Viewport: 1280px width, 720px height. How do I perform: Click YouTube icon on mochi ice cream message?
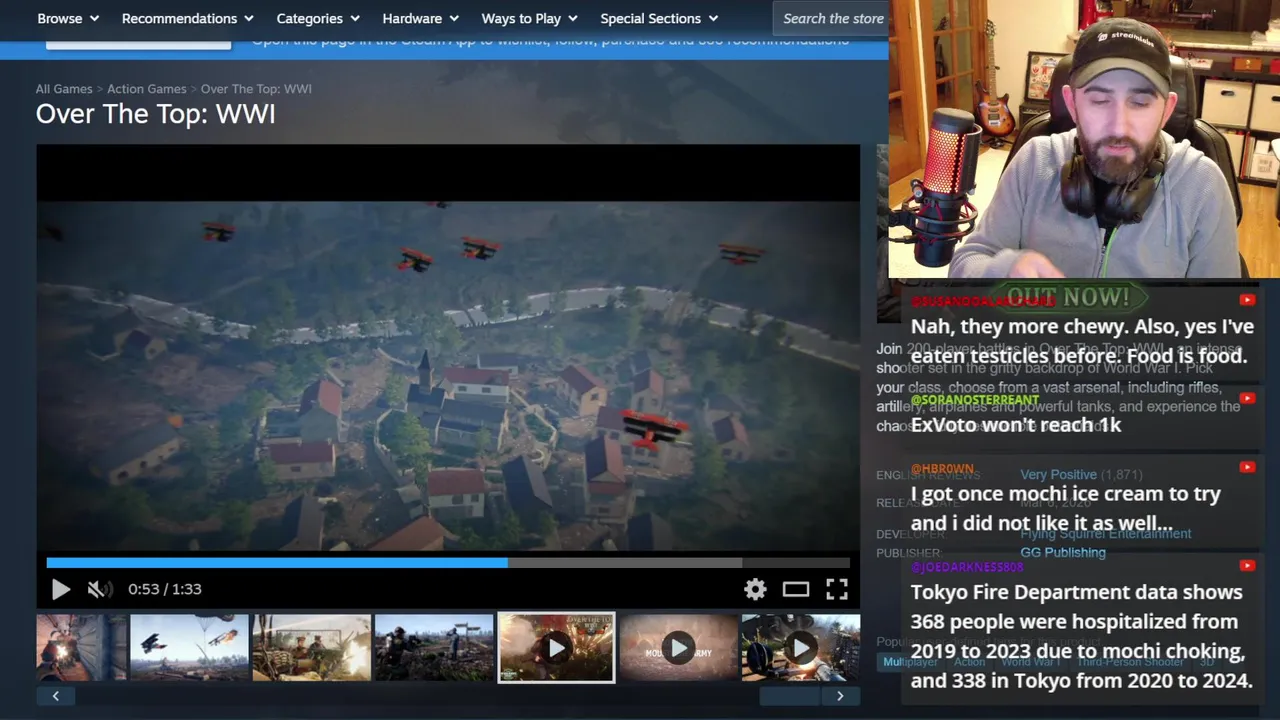(1247, 467)
